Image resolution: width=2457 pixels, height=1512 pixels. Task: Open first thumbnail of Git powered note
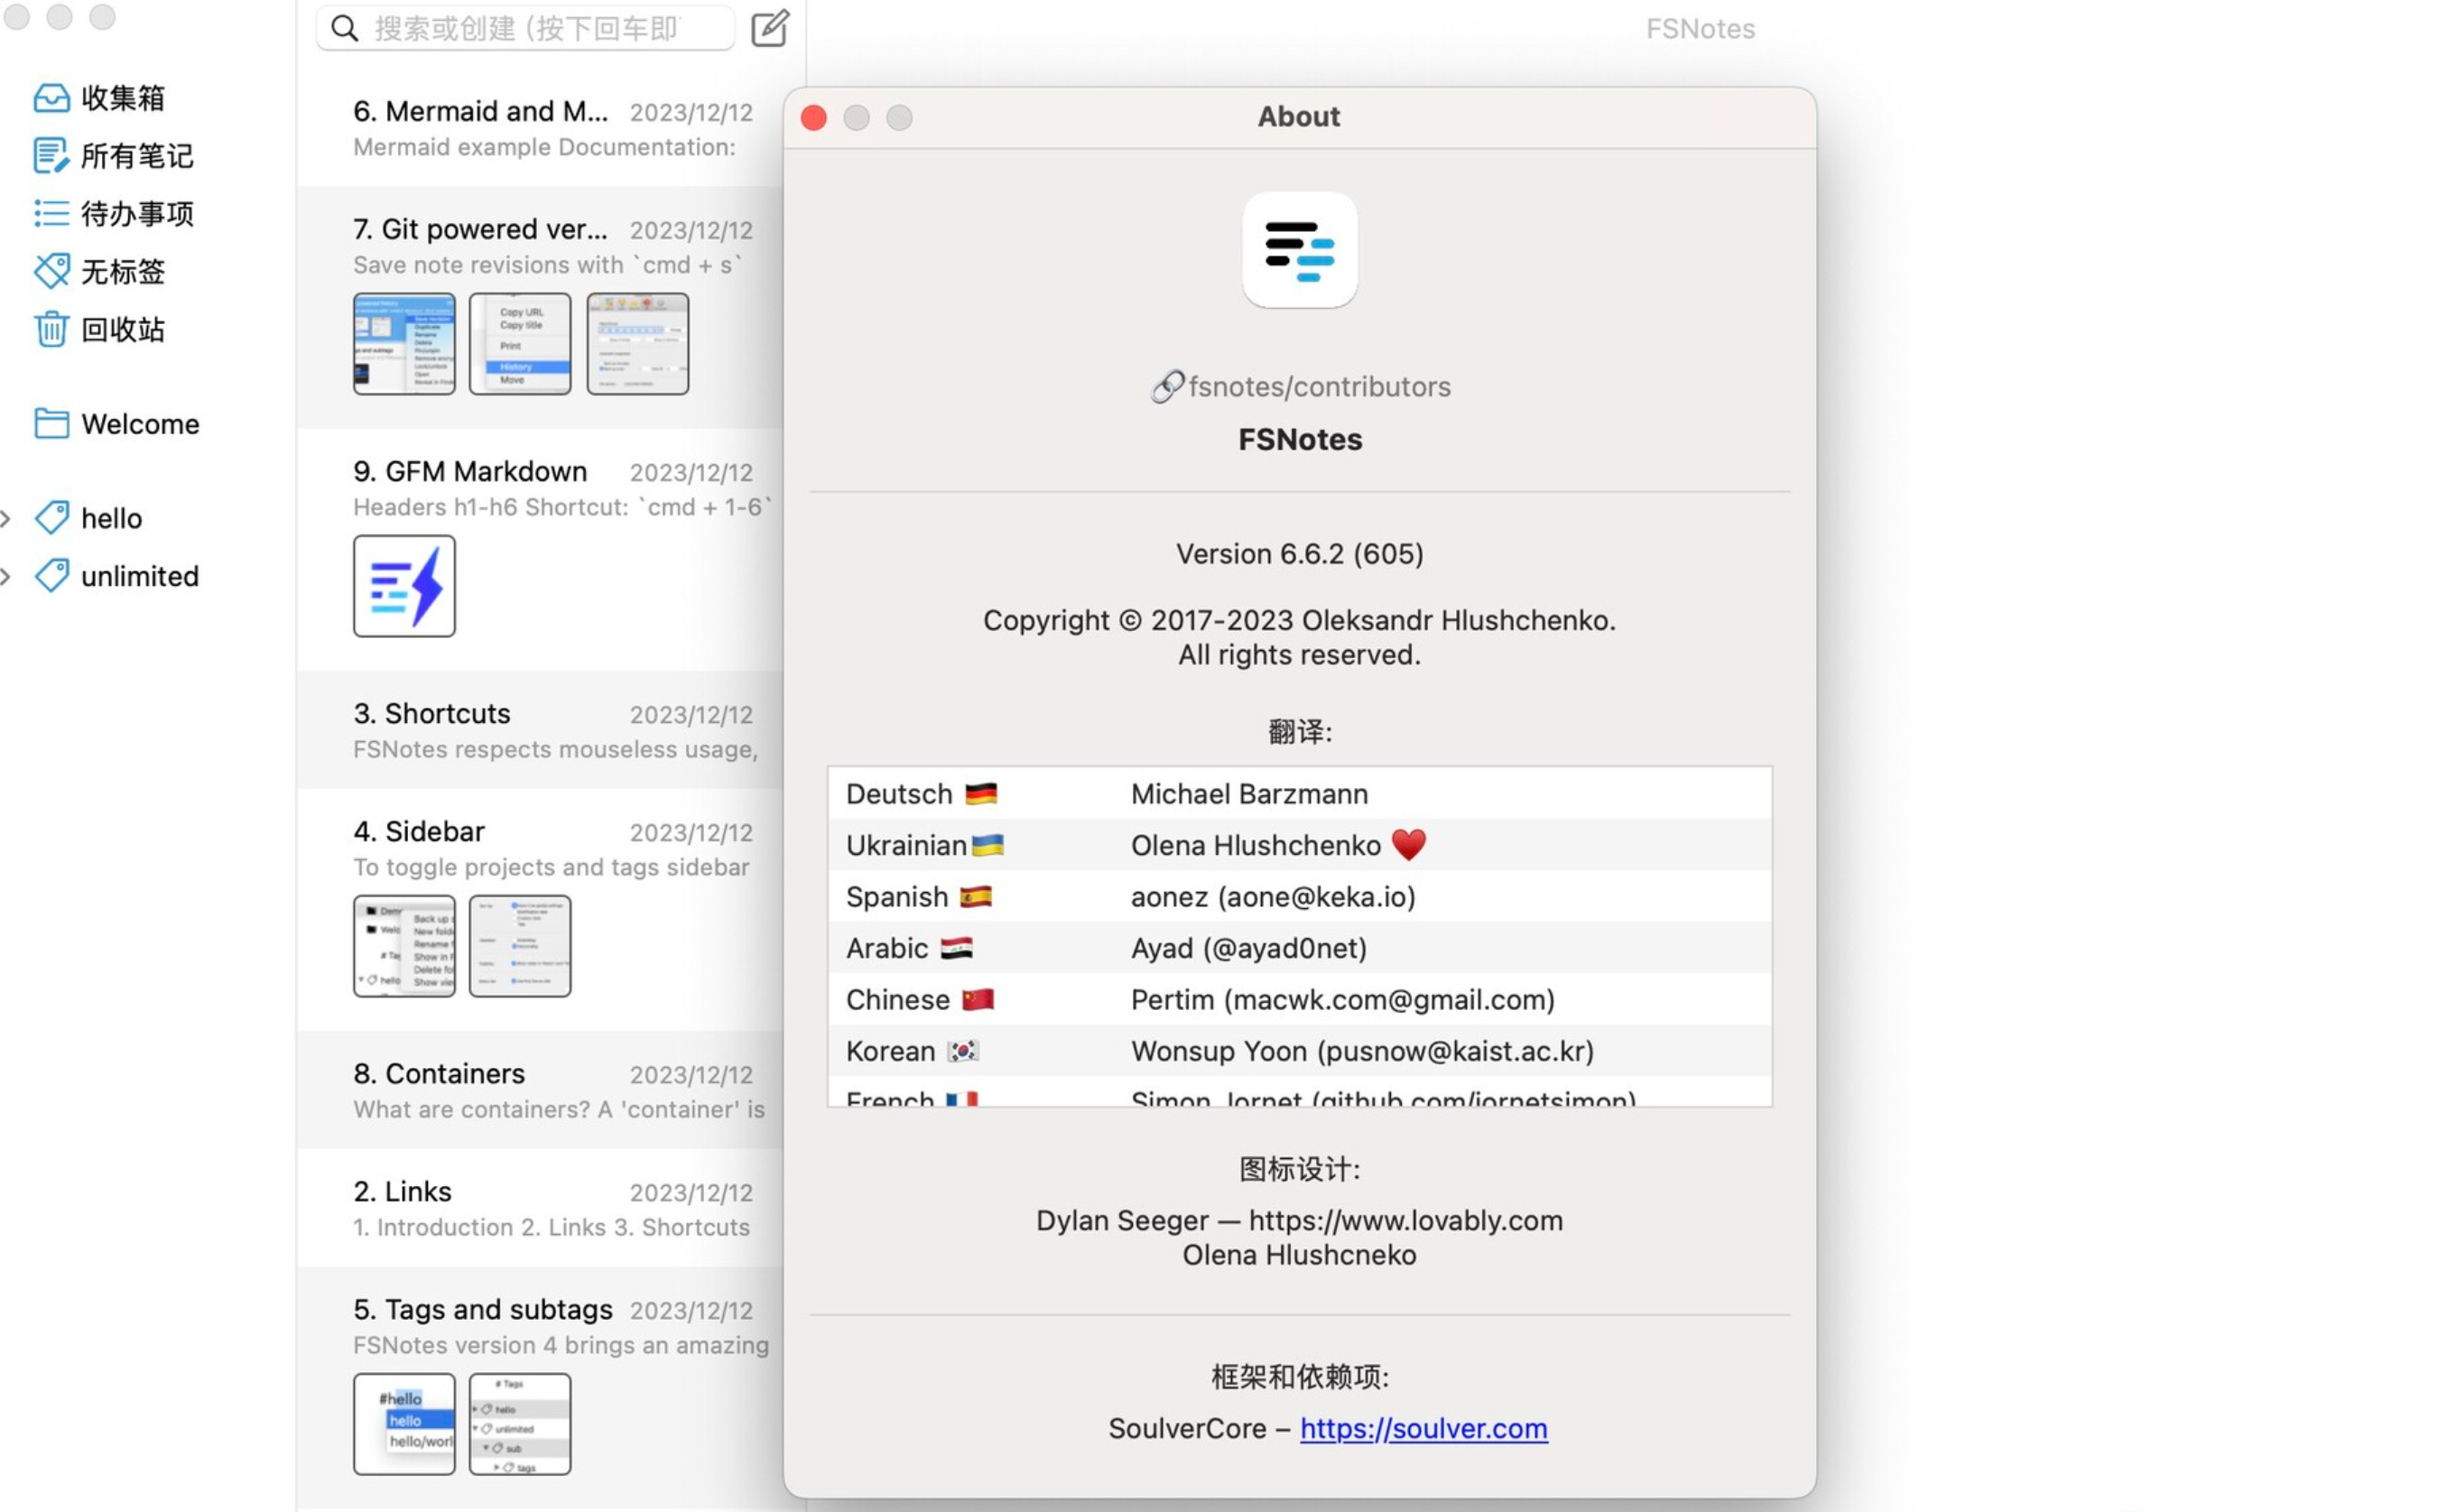(x=404, y=344)
